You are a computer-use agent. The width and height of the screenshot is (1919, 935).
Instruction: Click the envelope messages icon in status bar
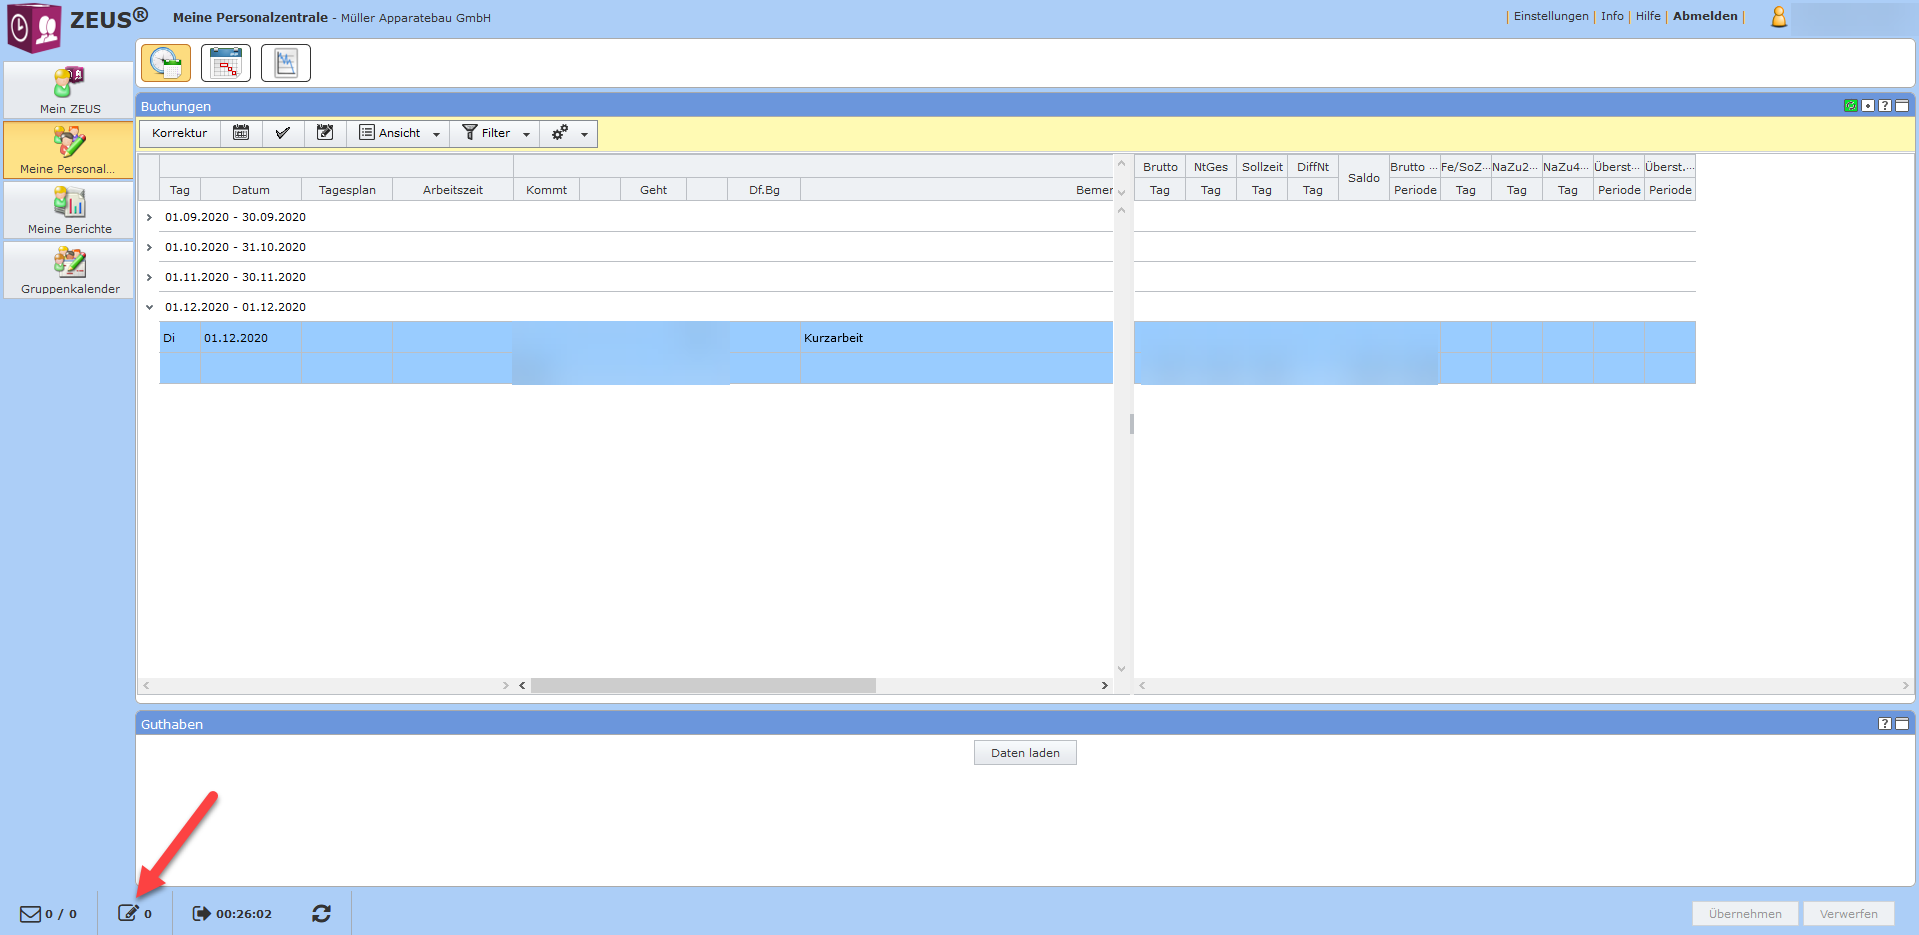[x=31, y=914]
